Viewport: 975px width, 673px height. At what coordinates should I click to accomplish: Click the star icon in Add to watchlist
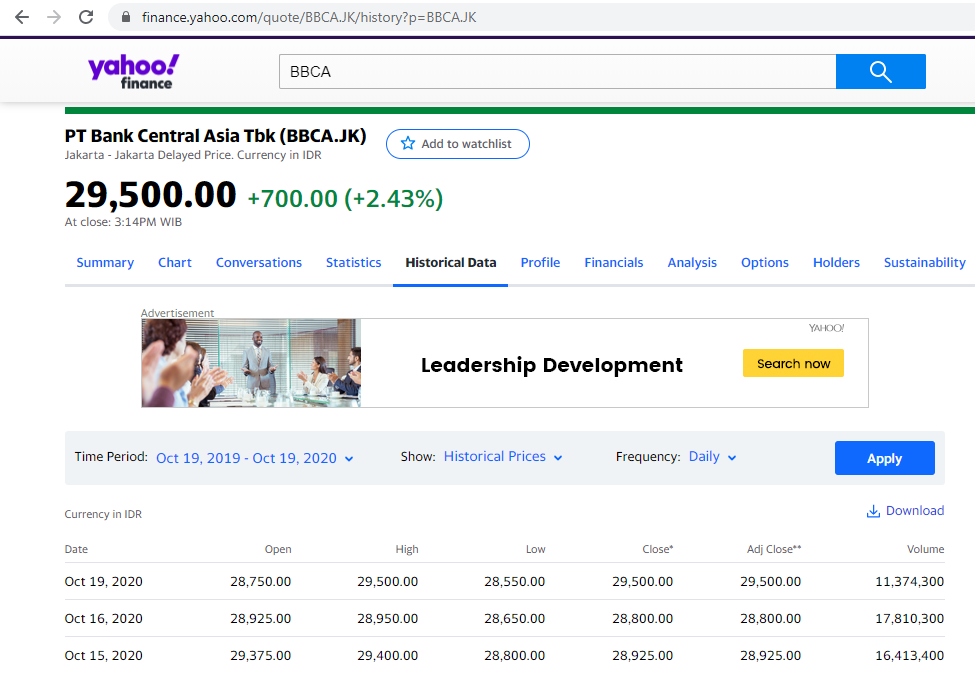point(408,144)
